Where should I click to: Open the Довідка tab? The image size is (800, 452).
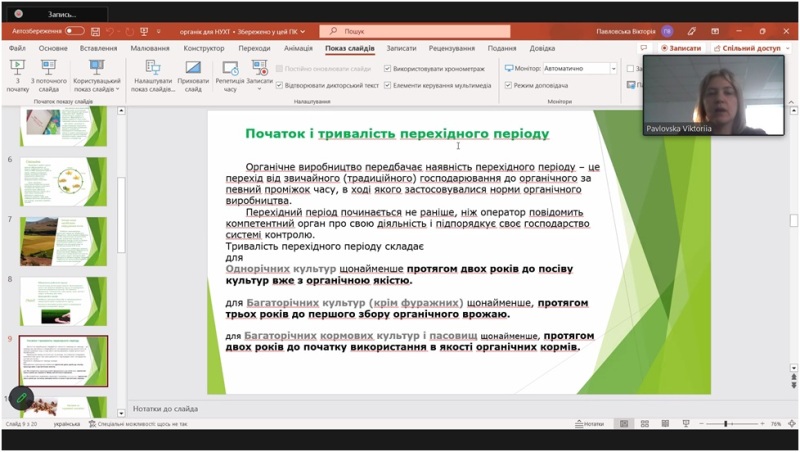542,48
